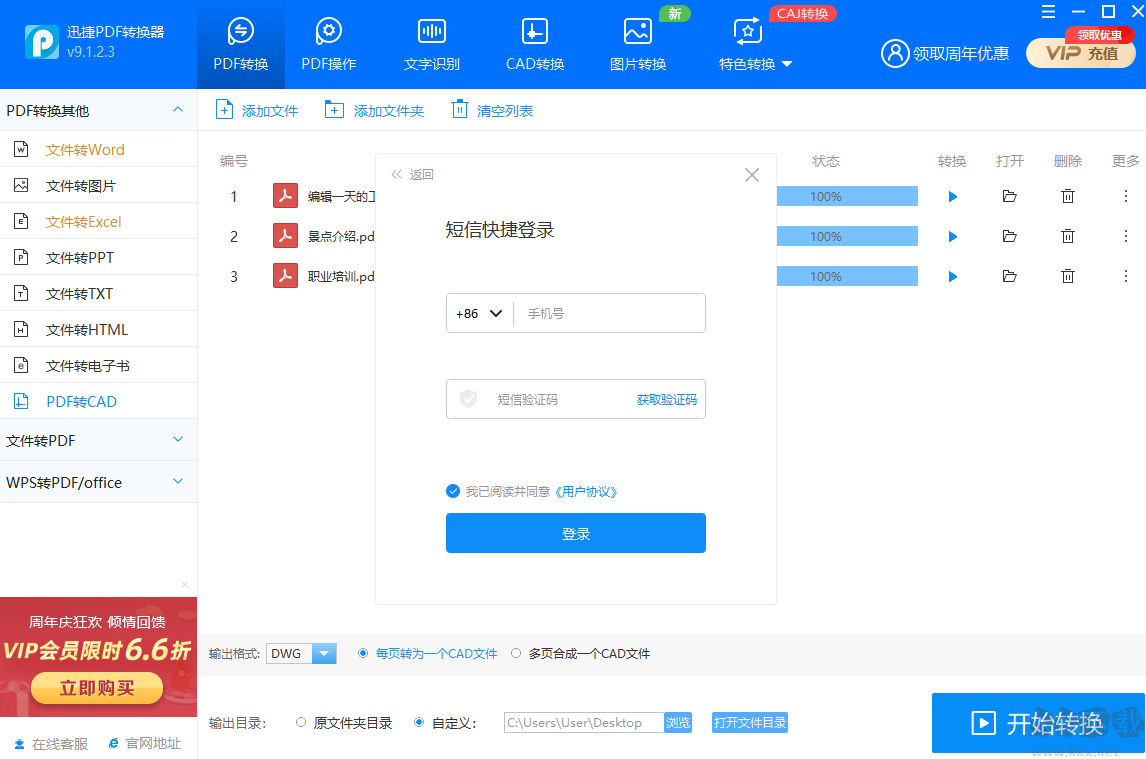Click the PDF icon of 编辑一天的 file

click(x=285, y=195)
